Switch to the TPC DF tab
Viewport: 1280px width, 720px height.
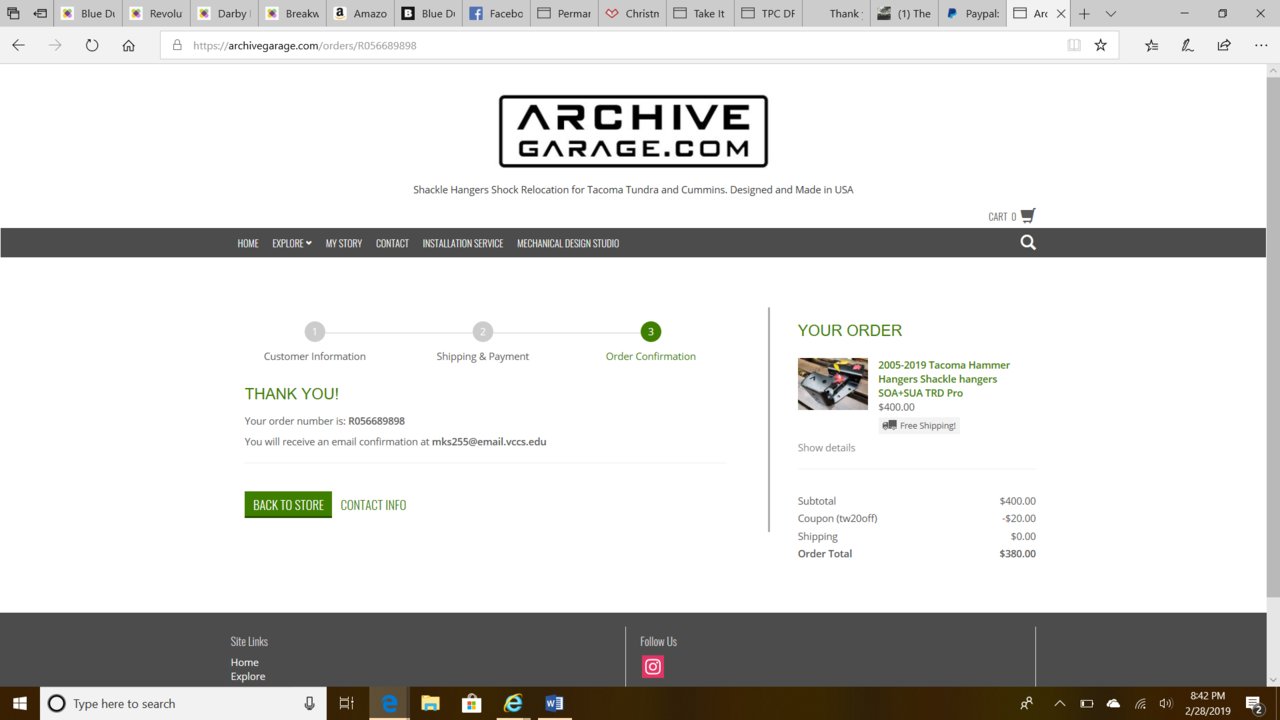coord(767,14)
